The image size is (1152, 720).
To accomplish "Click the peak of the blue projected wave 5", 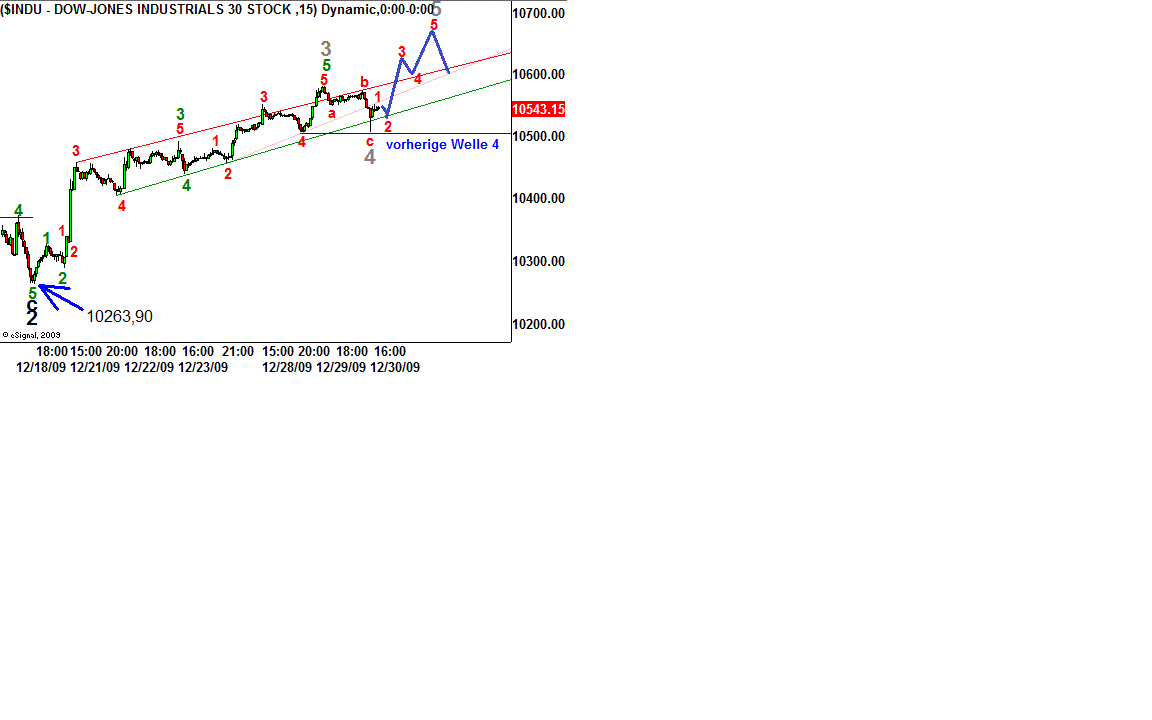I will coord(432,32).
